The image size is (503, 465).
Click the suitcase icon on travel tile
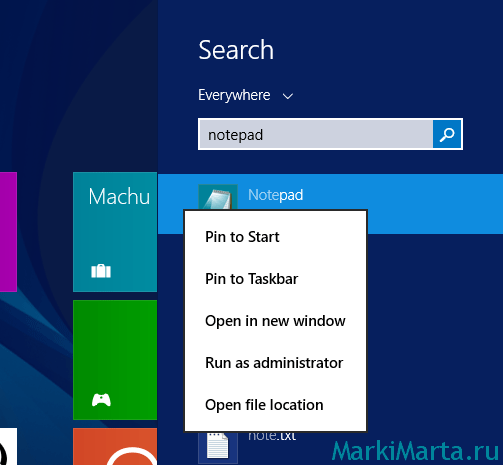101,271
